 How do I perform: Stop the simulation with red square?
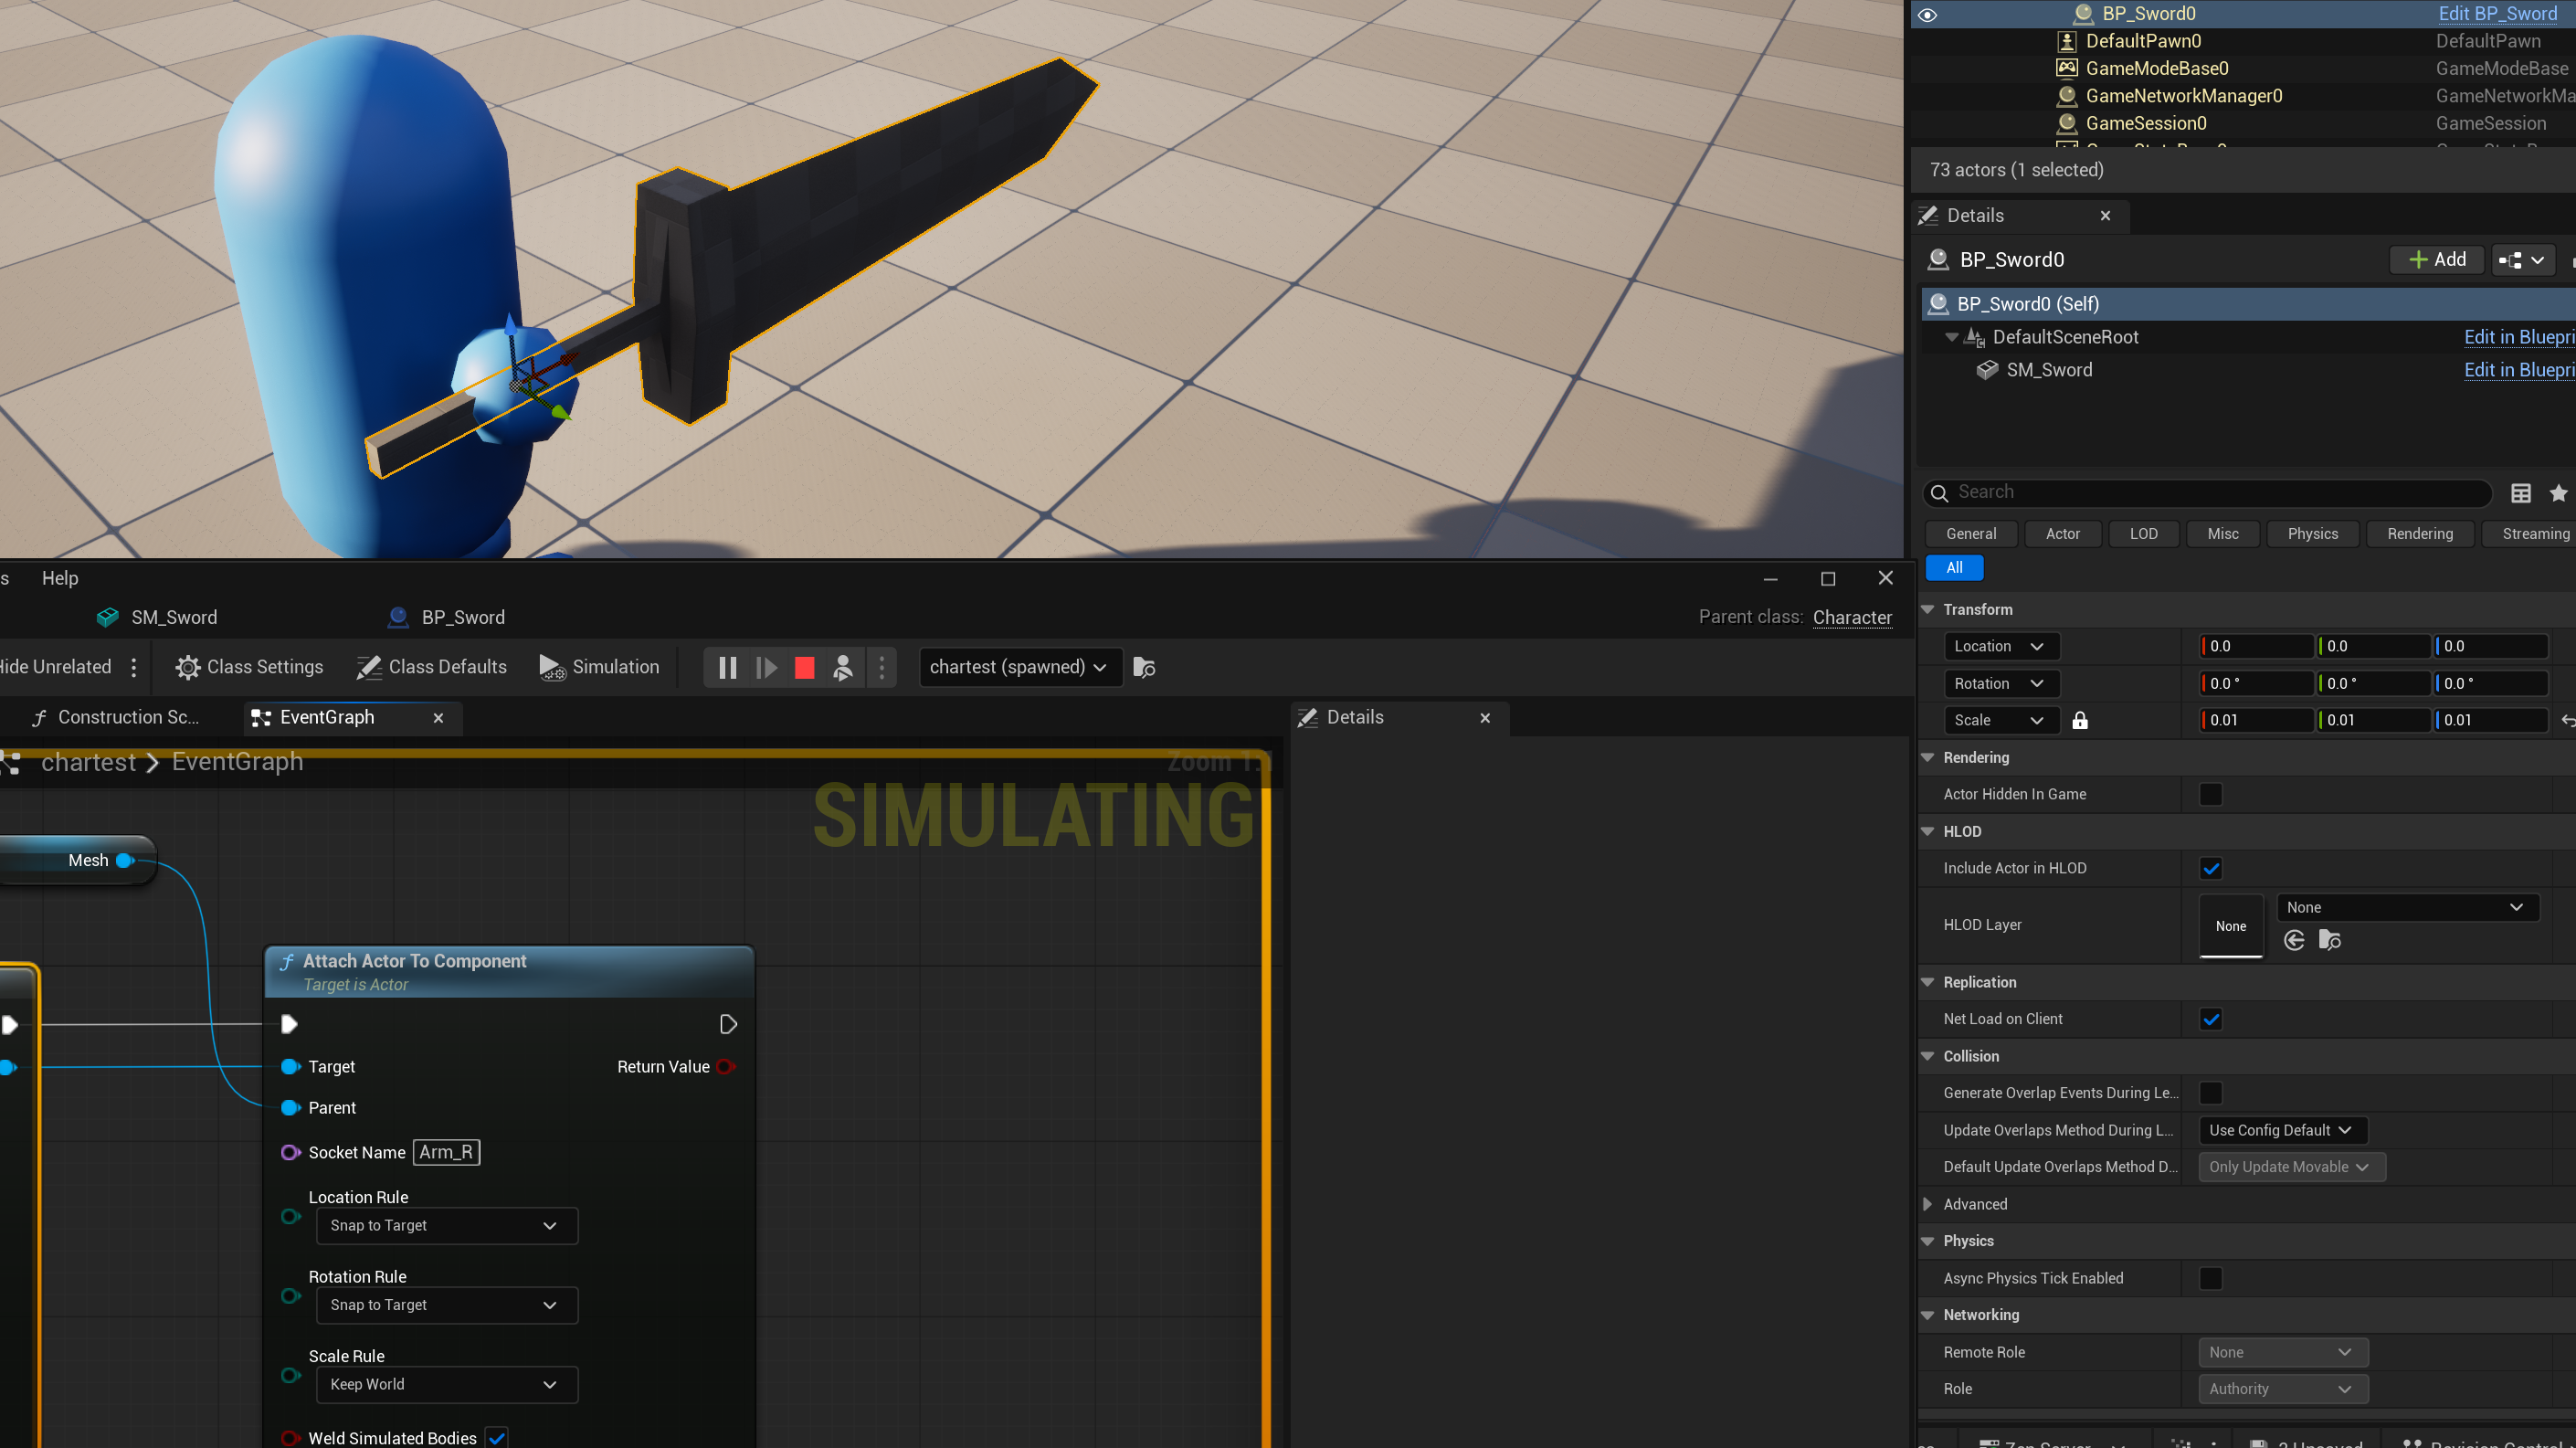pos(804,667)
